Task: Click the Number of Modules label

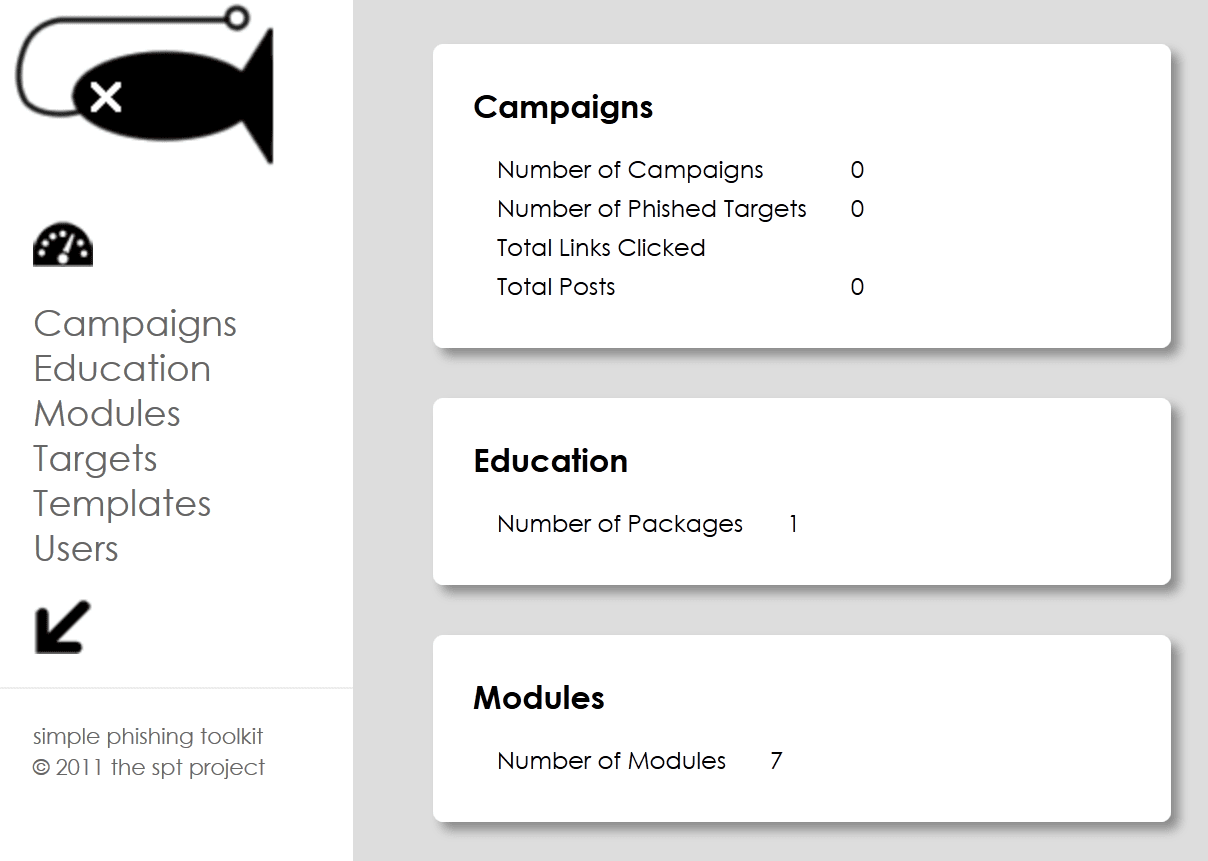Action: pos(611,761)
